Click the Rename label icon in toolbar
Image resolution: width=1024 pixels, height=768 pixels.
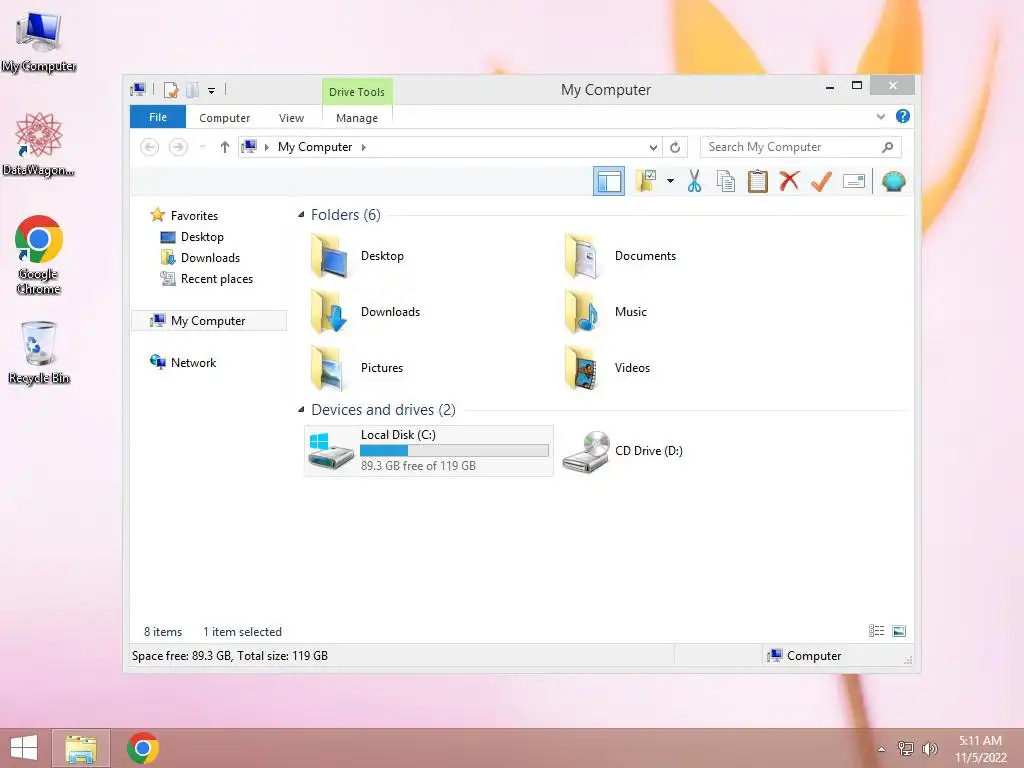point(854,181)
